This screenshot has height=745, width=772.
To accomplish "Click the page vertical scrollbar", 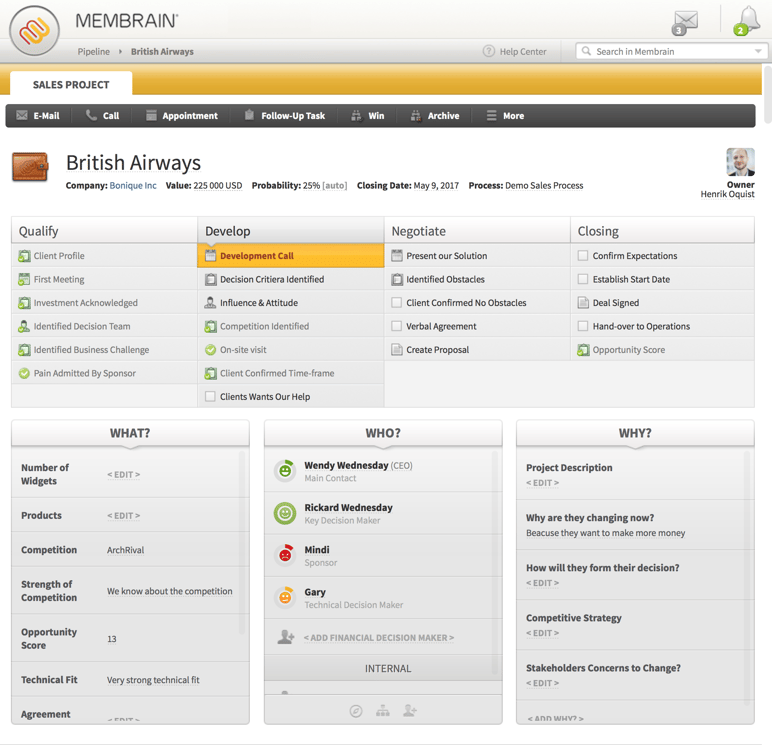I will [767, 94].
